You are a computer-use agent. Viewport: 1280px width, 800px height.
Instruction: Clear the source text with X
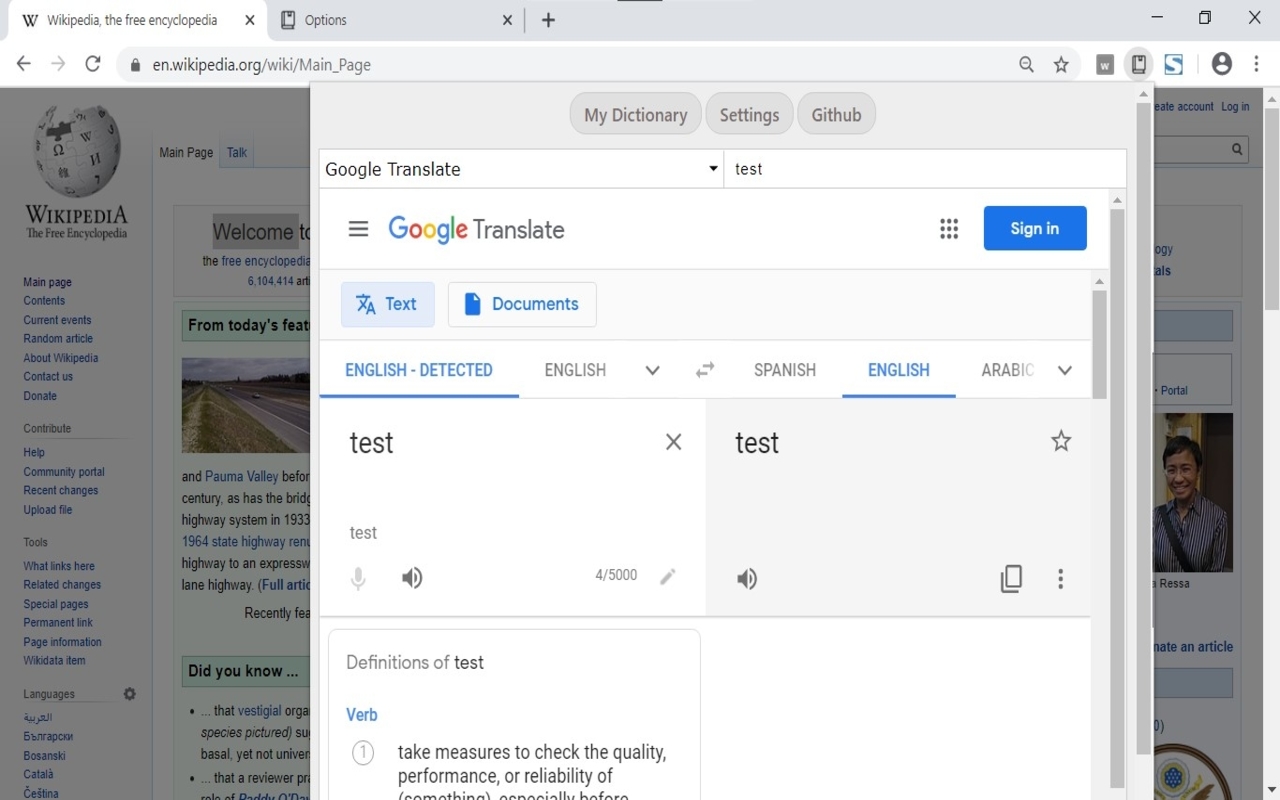[x=673, y=442]
